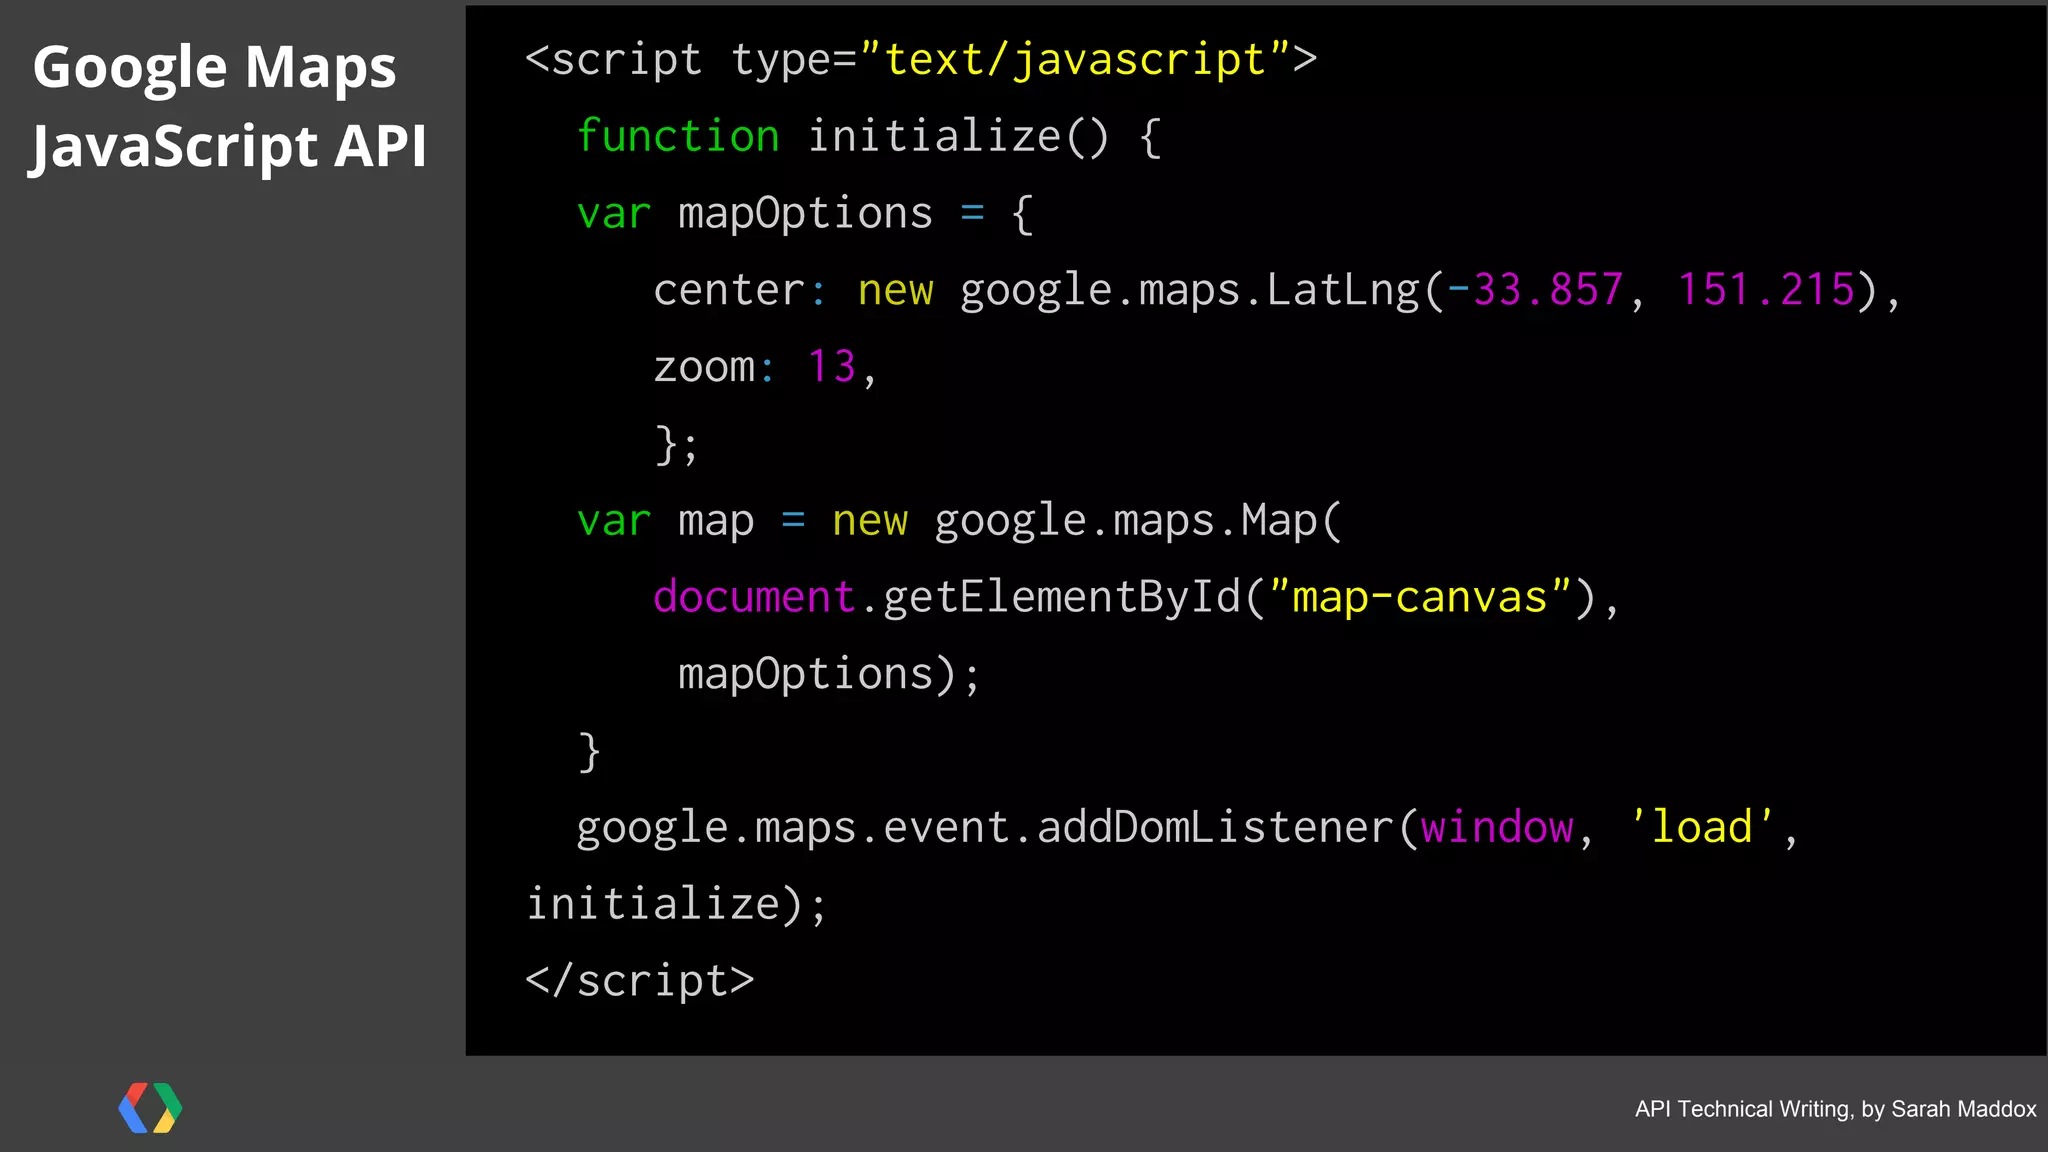Click the Google Developers logo icon
2048x1152 pixels.
click(x=150, y=1107)
